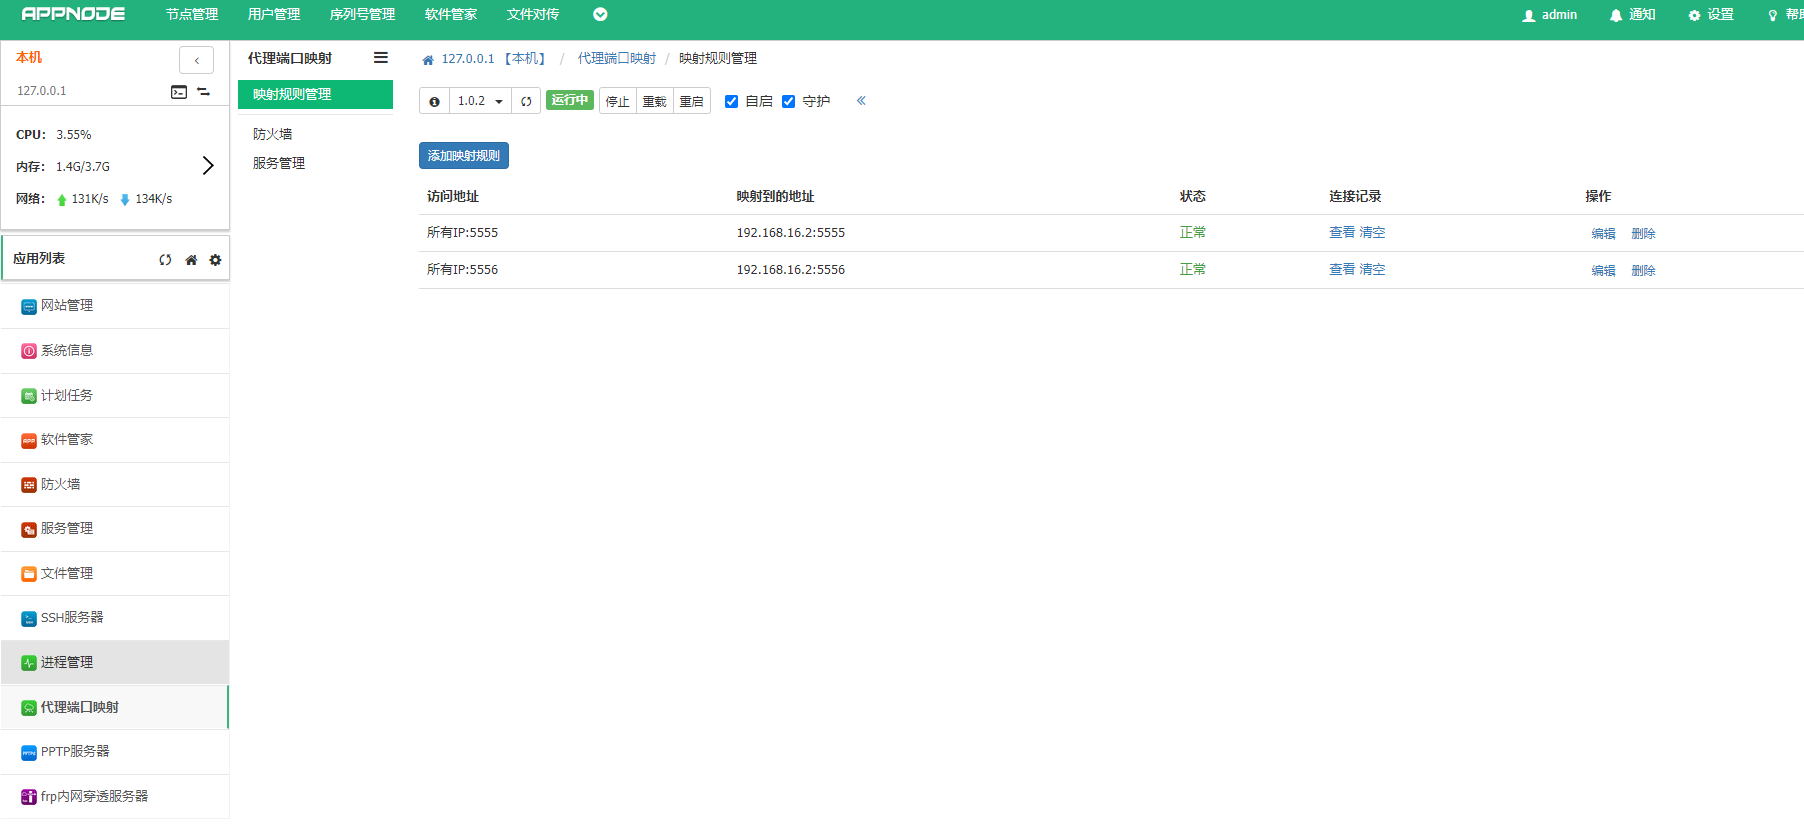Image resolution: width=1804 pixels, height=824 pixels.
Task: Open 软件管家 top menu
Action: click(451, 14)
